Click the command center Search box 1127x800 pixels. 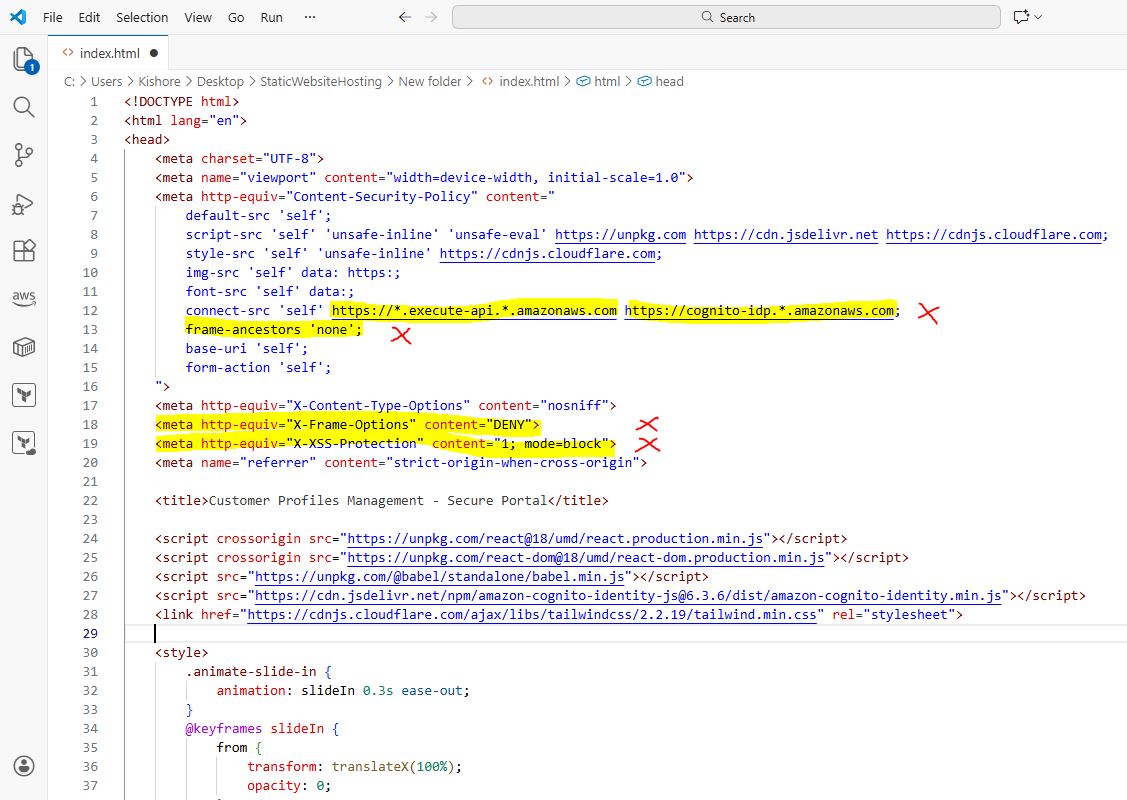coord(726,17)
